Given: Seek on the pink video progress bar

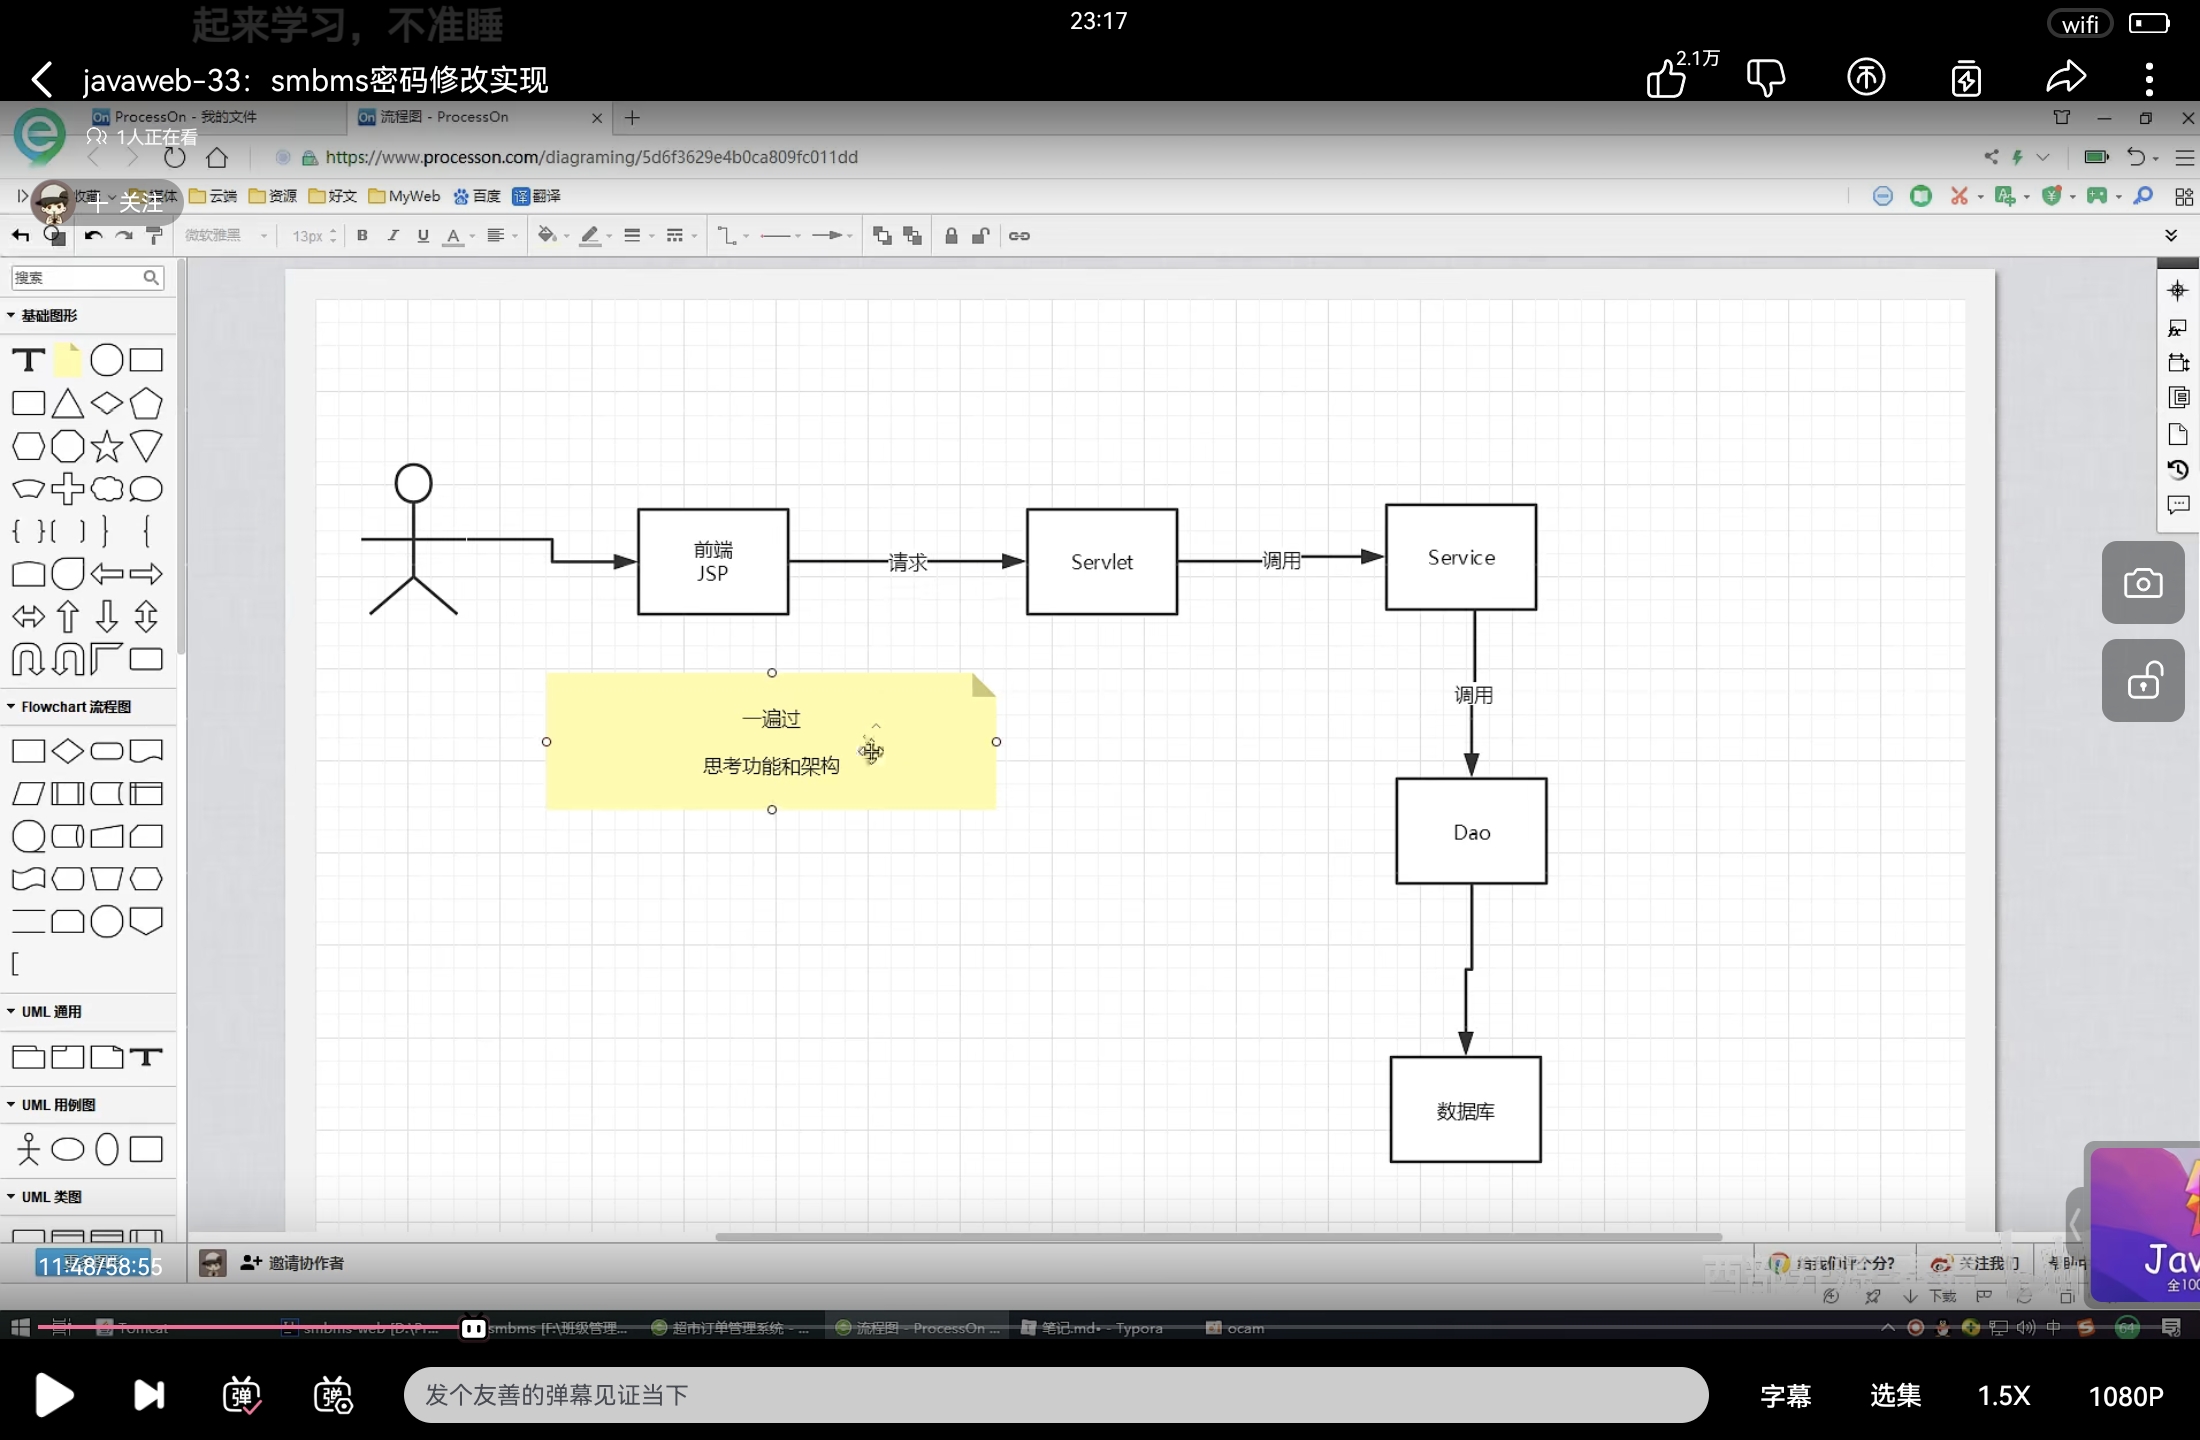Looking at the screenshot, I should tap(250, 1328).
